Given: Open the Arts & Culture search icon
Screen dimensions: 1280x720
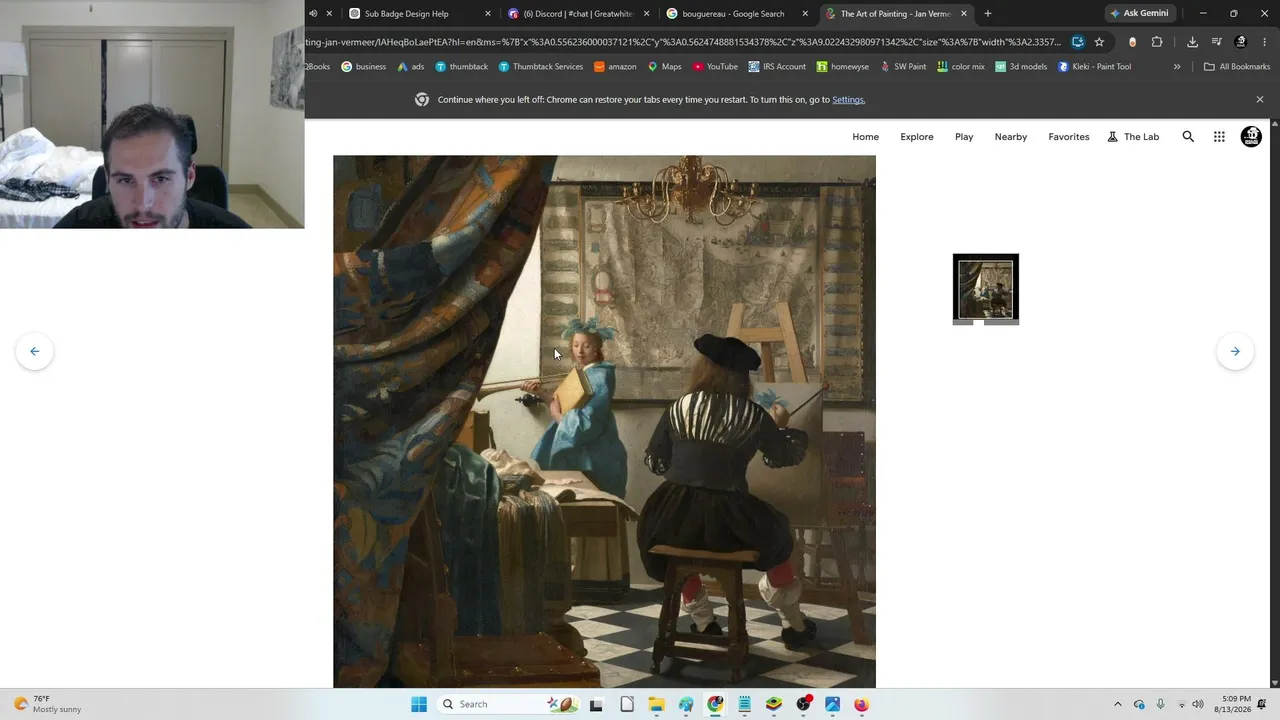Looking at the screenshot, I should click(x=1188, y=137).
